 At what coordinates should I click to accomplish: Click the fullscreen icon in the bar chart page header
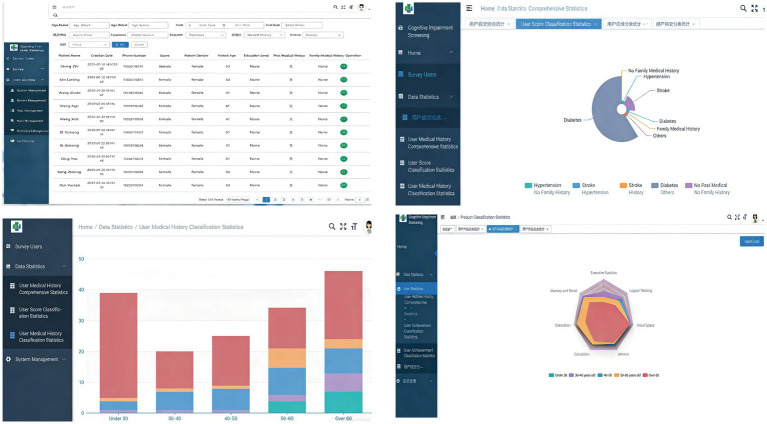(x=343, y=226)
